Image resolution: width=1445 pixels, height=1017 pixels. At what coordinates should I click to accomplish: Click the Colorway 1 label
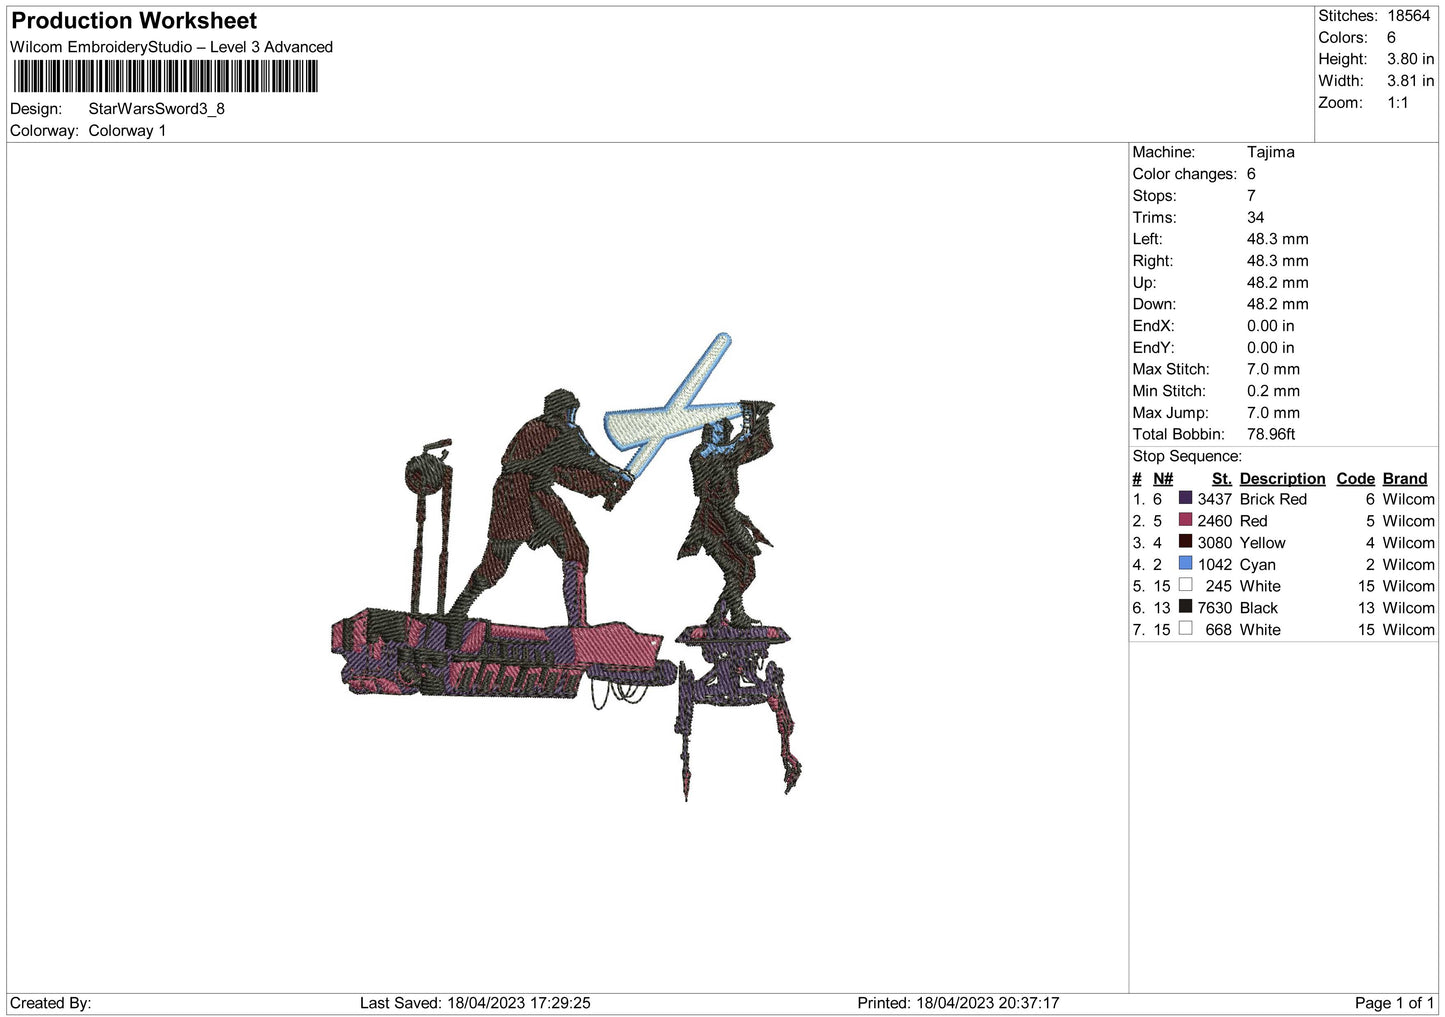pyautogui.click(x=126, y=130)
